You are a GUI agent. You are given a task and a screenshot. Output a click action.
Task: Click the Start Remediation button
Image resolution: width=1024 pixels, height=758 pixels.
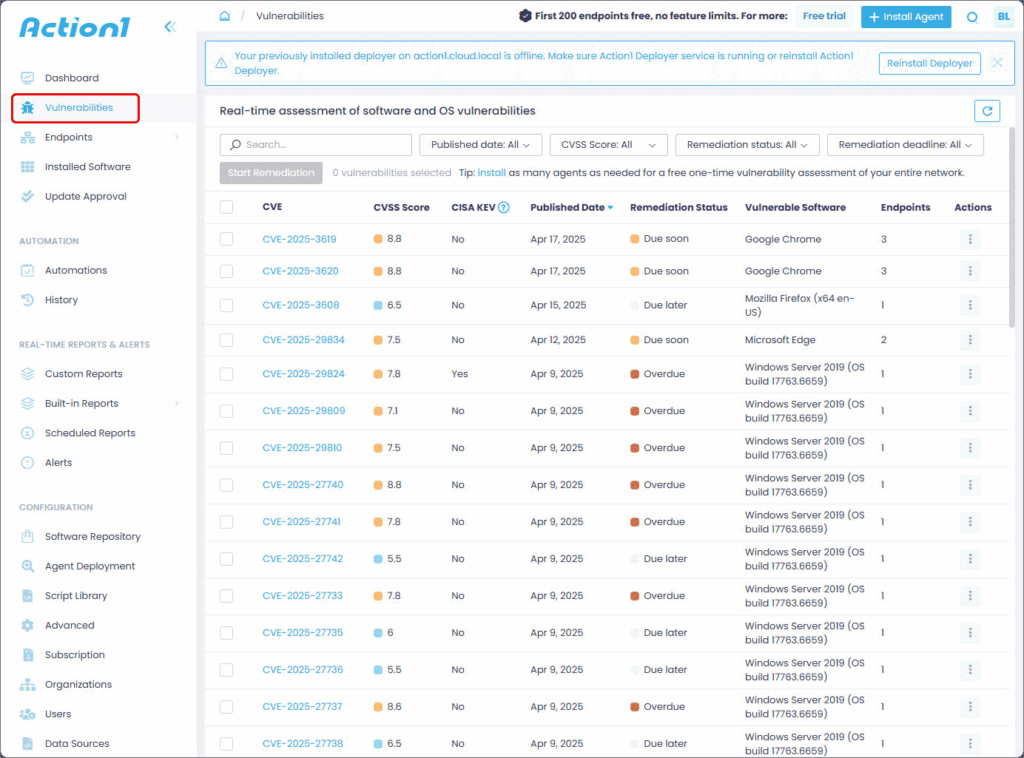pos(271,173)
